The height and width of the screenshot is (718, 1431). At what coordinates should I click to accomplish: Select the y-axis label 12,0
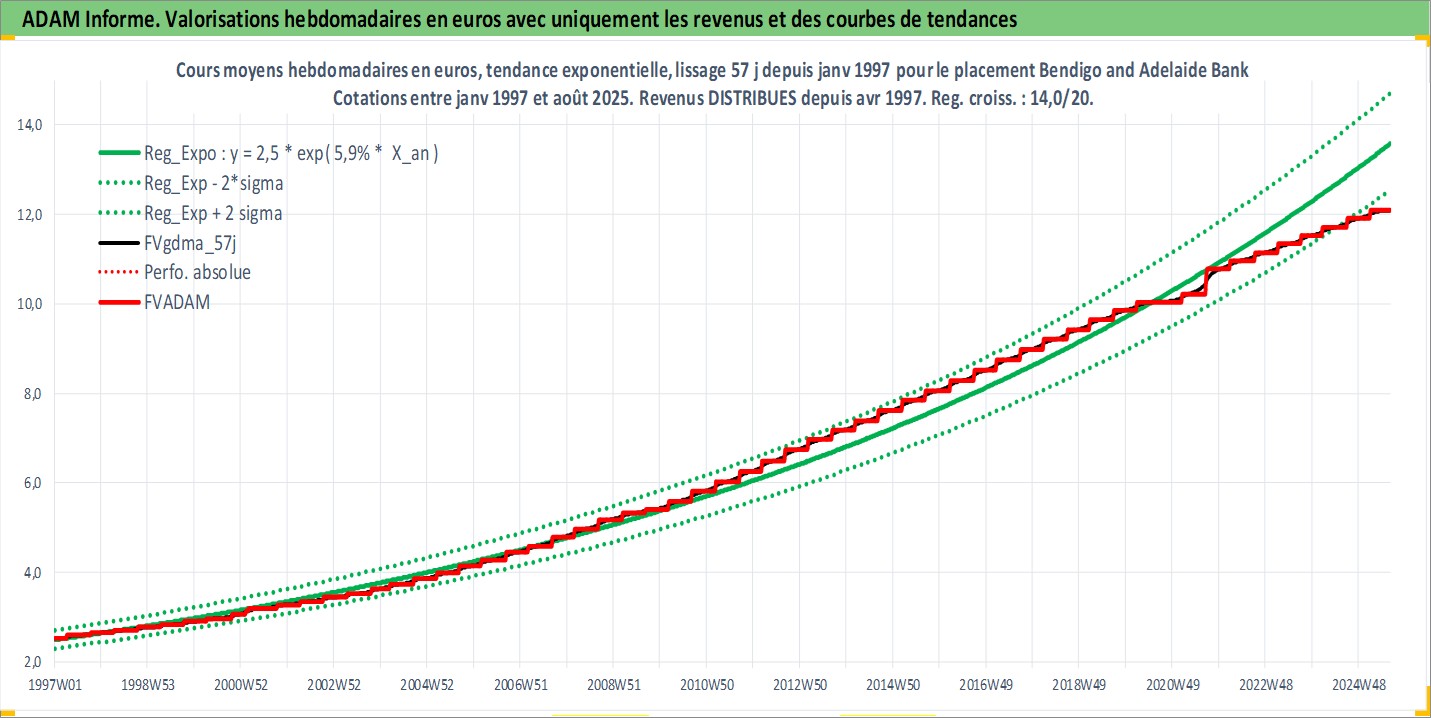point(29,214)
